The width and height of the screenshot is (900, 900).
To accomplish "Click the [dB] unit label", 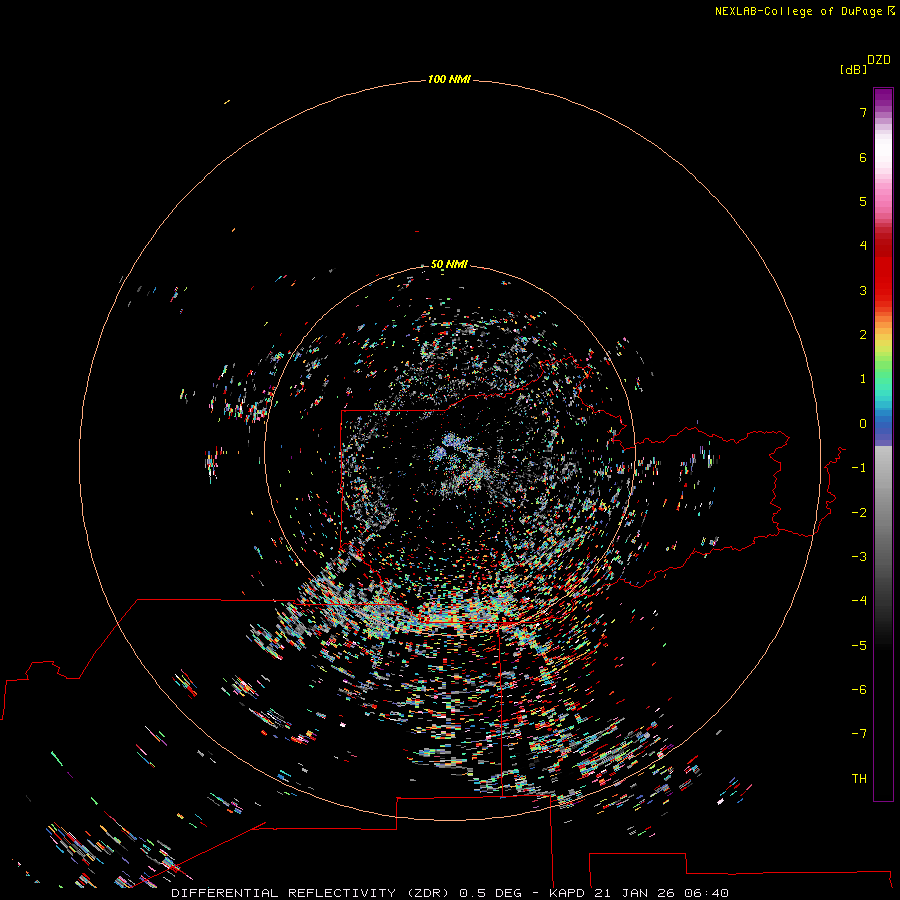I will pyautogui.click(x=854, y=69).
